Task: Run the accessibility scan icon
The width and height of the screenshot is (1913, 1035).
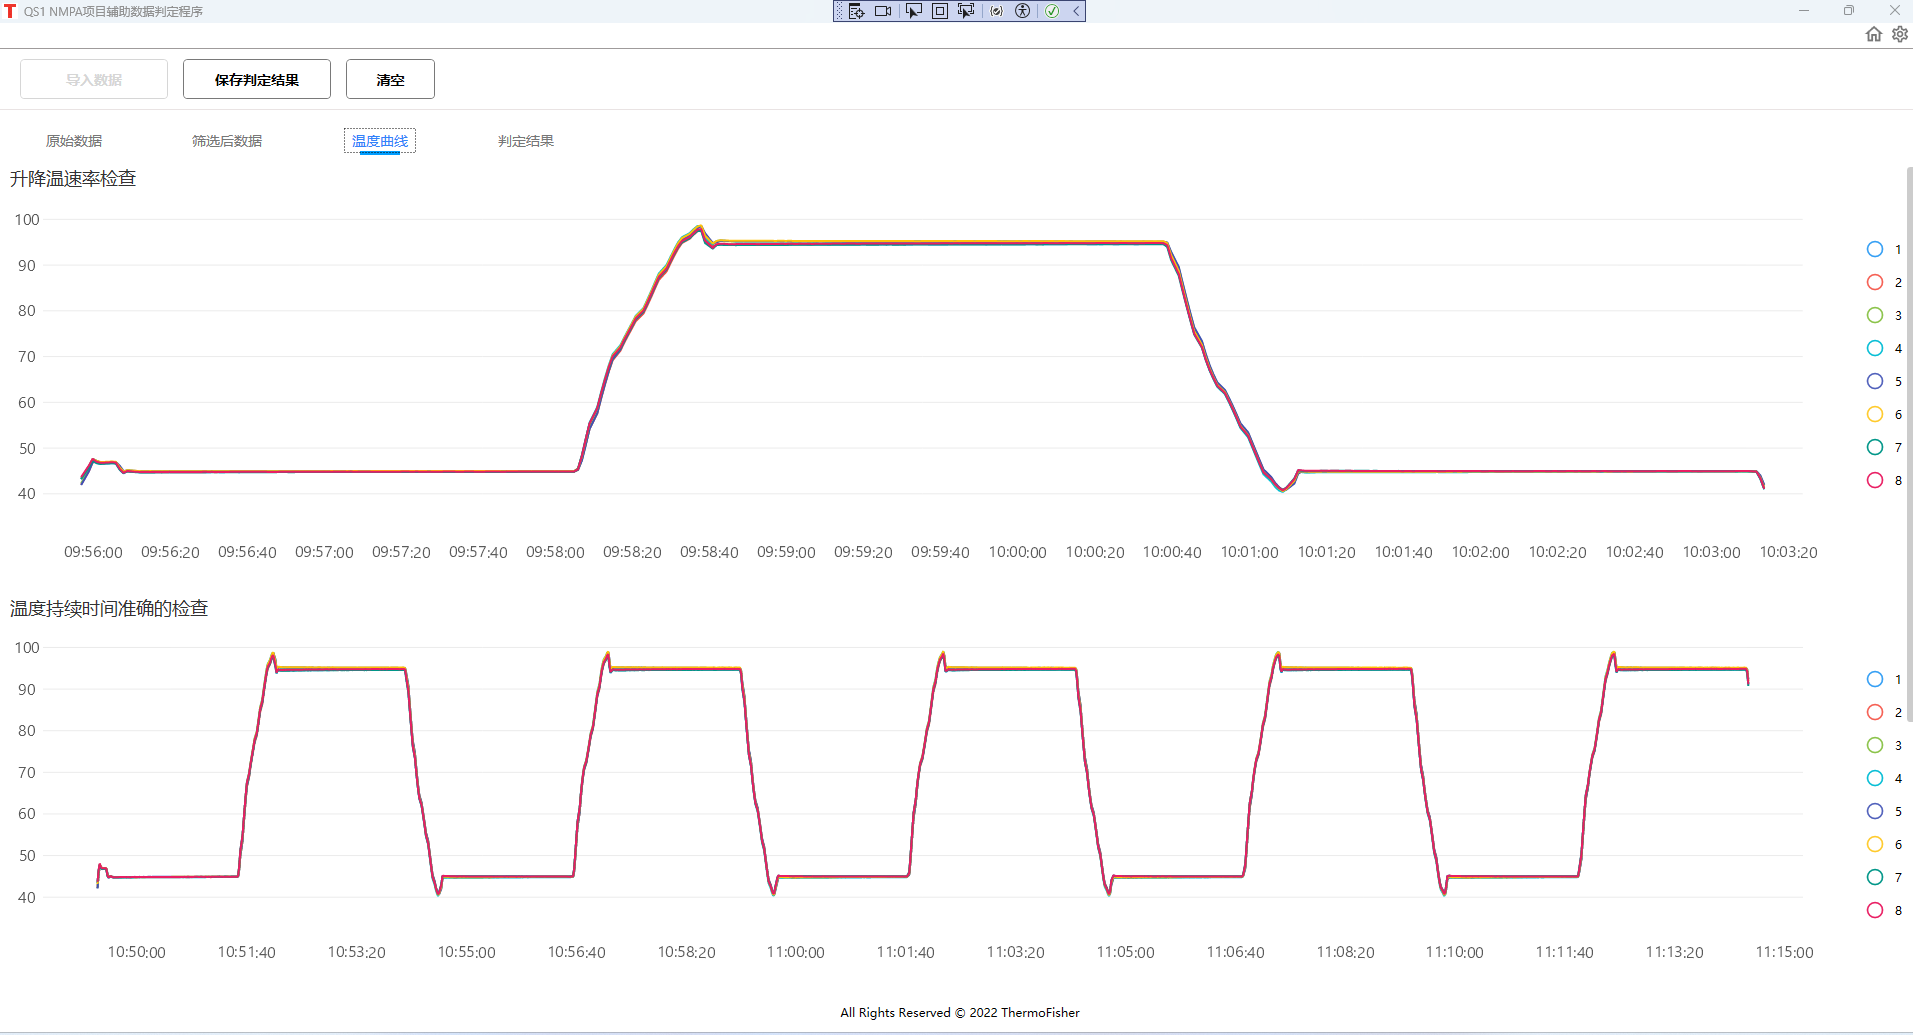Action: tap(1022, 11)
